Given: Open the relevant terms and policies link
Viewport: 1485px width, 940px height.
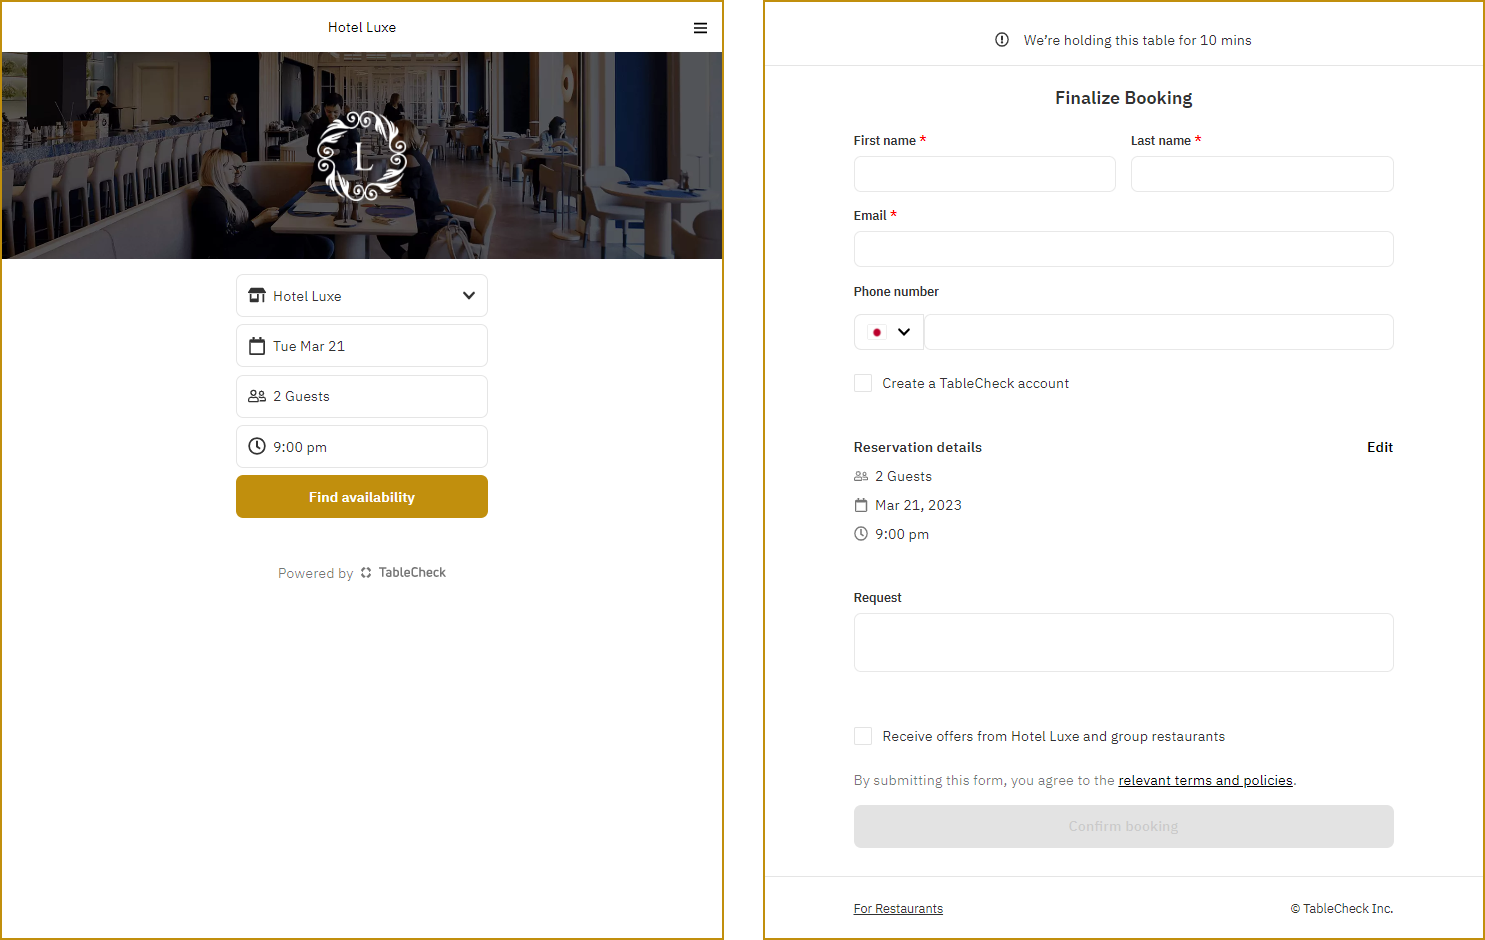Looking at the screenshot, I should 1205,780.
